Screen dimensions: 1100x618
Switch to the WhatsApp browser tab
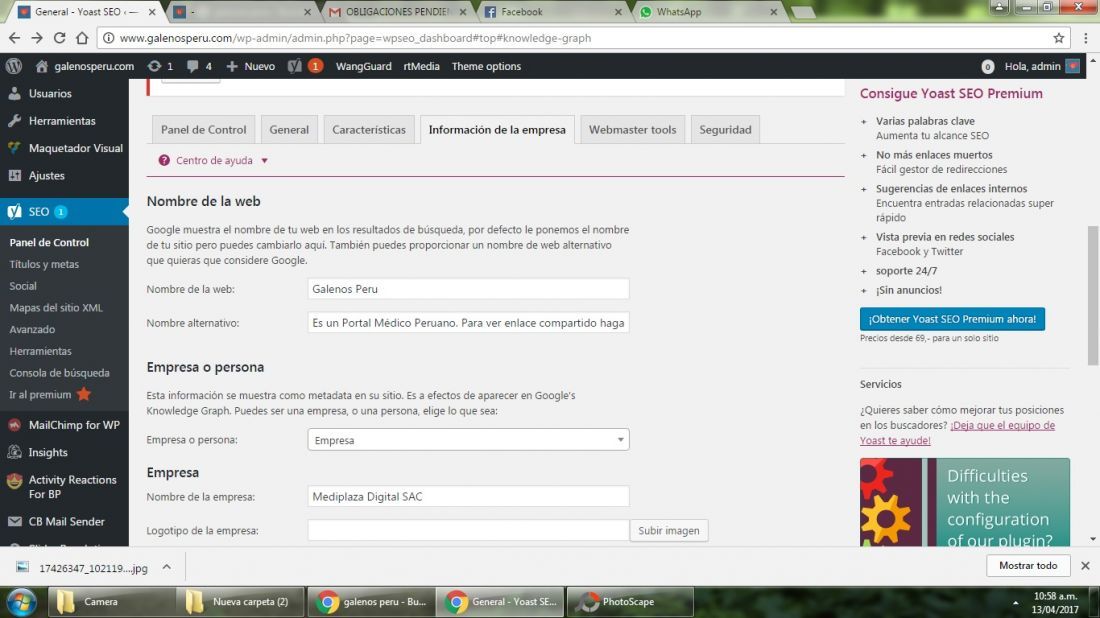pos(710,12)
